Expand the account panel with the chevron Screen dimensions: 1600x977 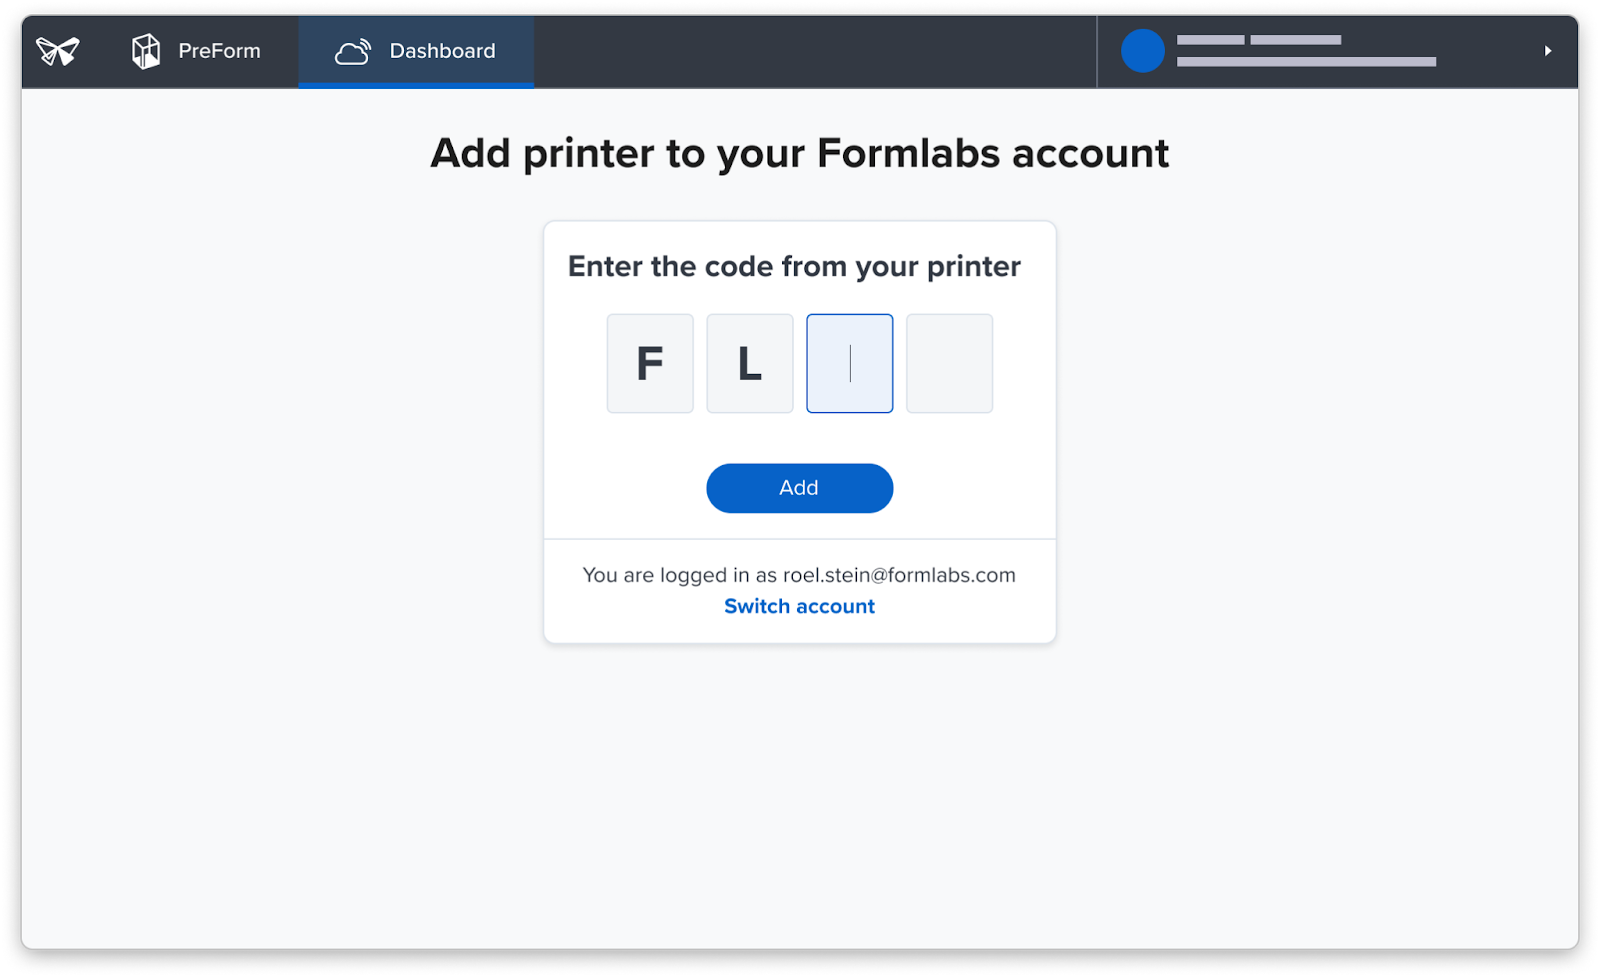[x=1547, y=50]
